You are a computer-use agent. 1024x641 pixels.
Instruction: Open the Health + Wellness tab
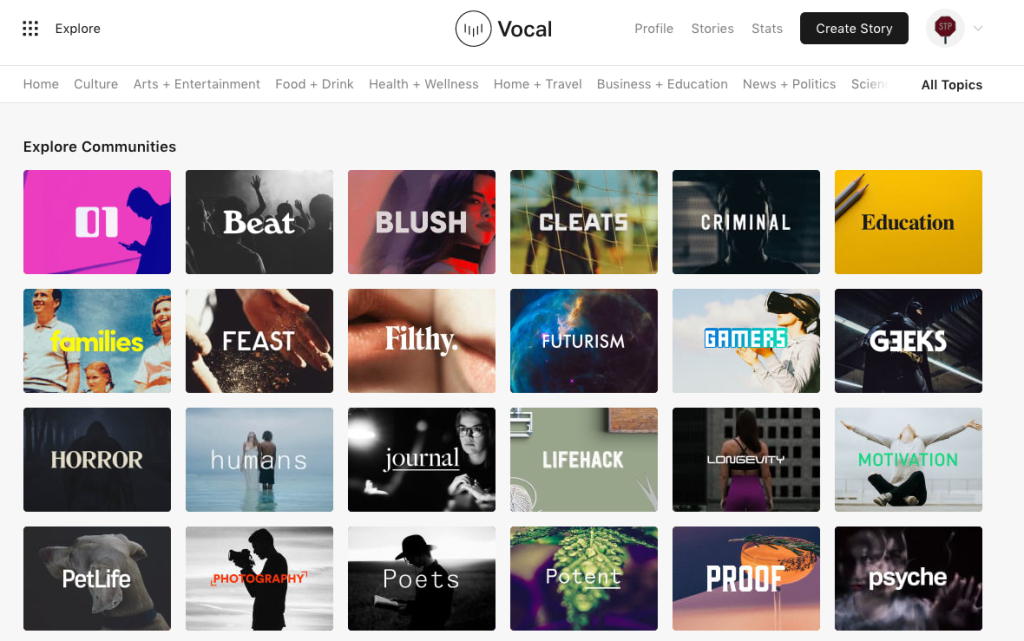423,84
